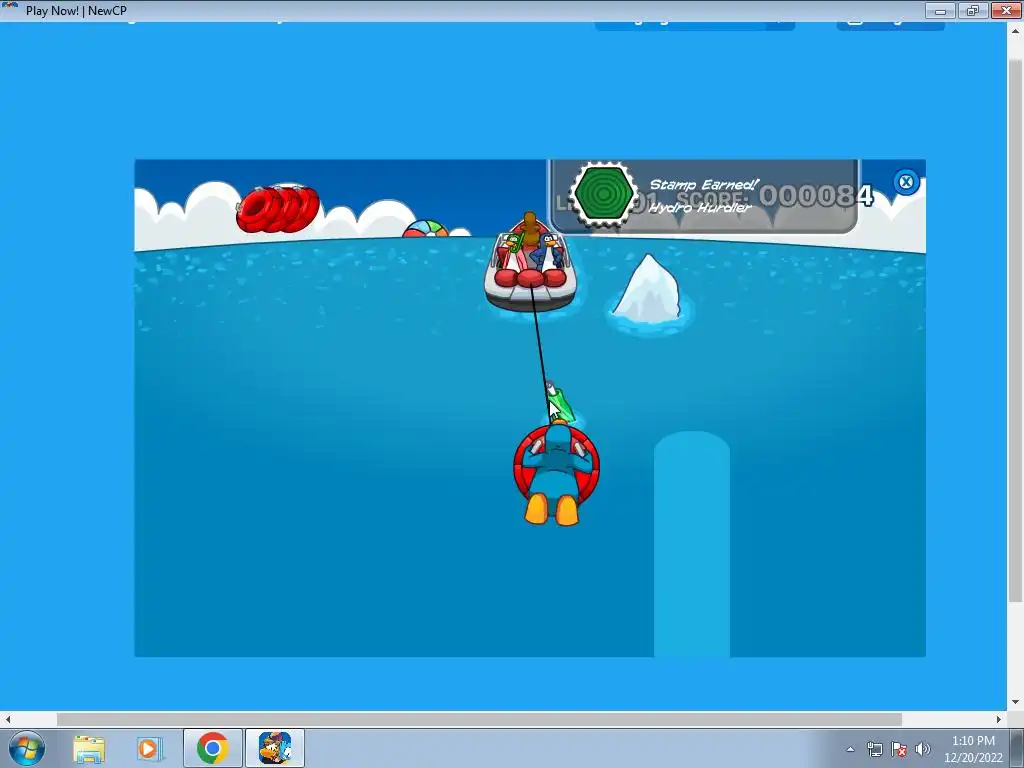Open the clock showing 1:10 PM

pos(973,749)
